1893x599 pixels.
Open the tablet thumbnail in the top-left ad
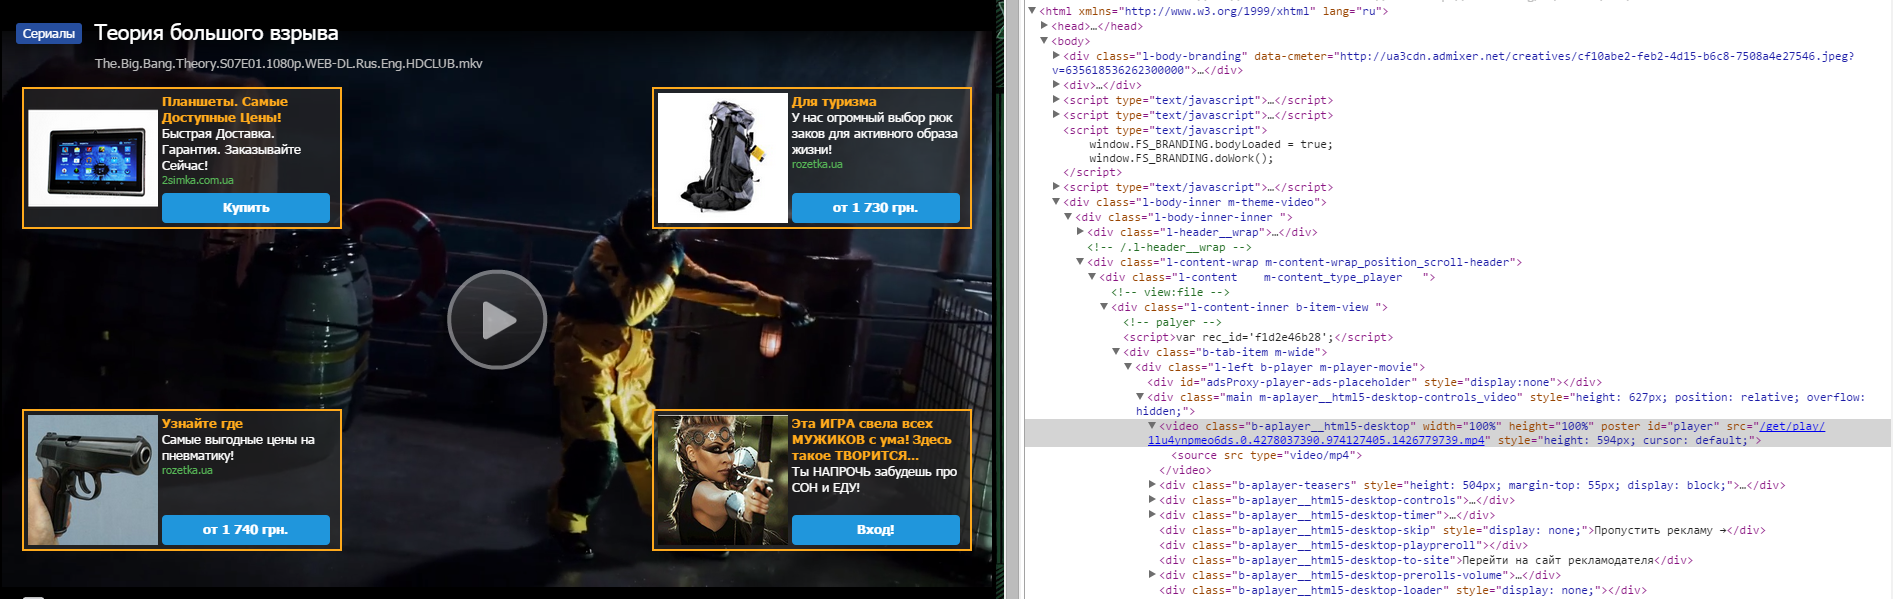click(x=93, y=158)
